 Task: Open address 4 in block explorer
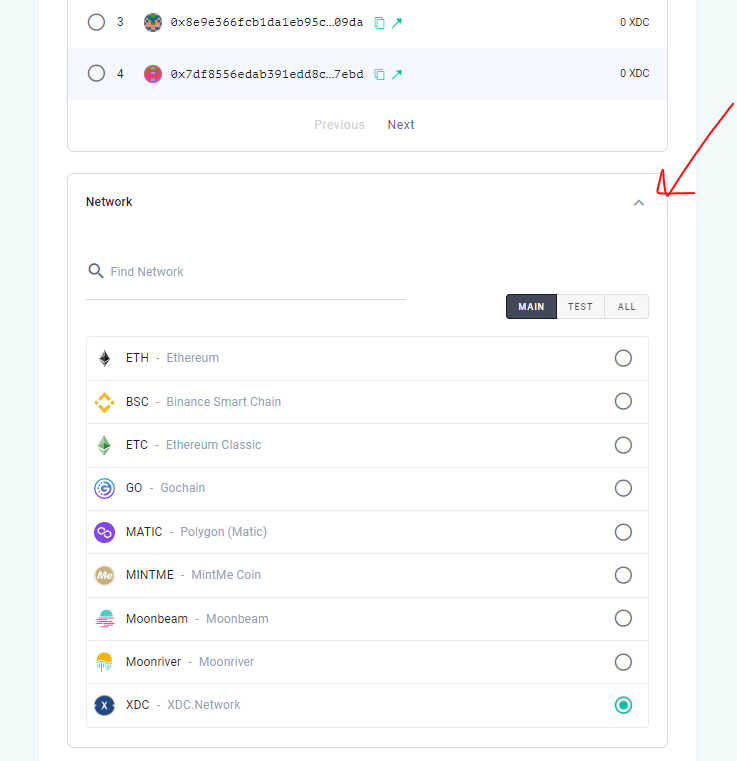pyautogui.click(x=397, y=74)
